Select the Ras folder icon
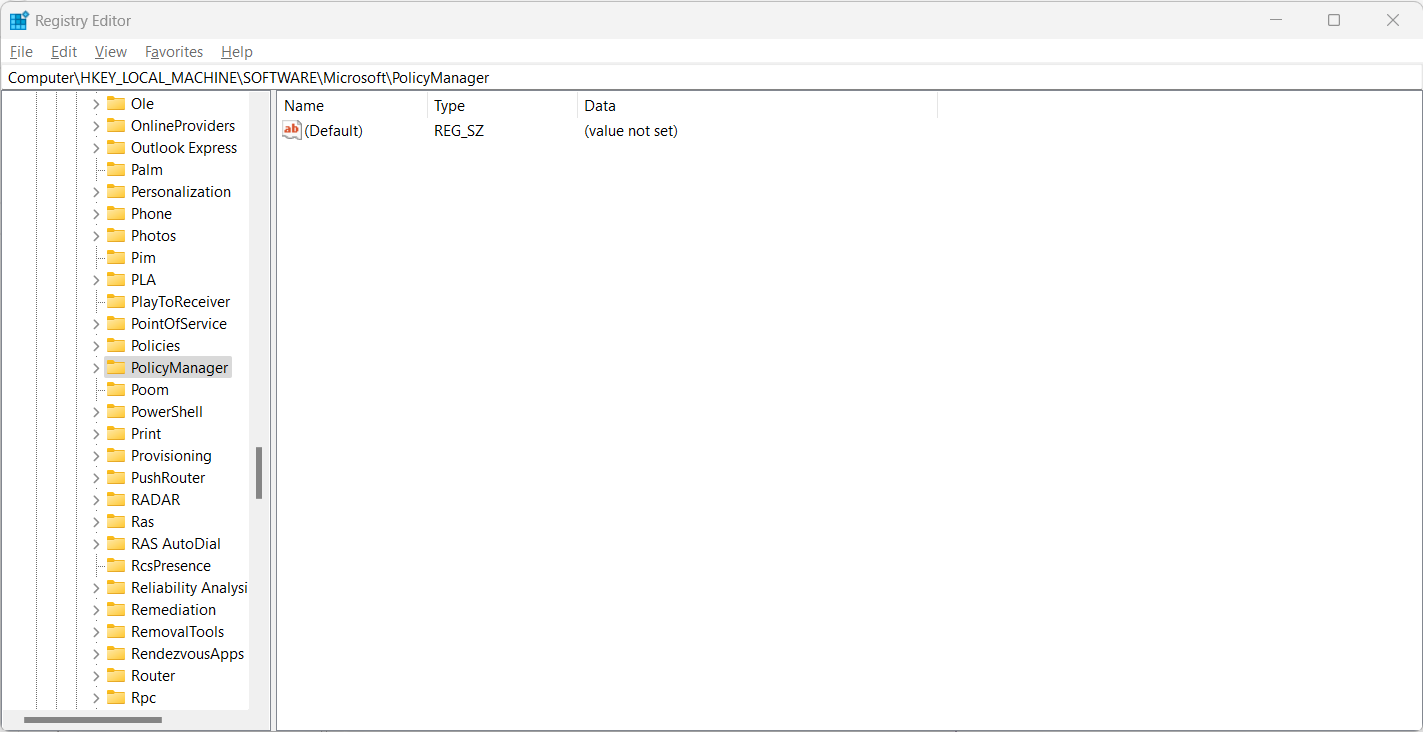Image resolution: width=1423 pixels, height=732 pixels. click(116, 522)
